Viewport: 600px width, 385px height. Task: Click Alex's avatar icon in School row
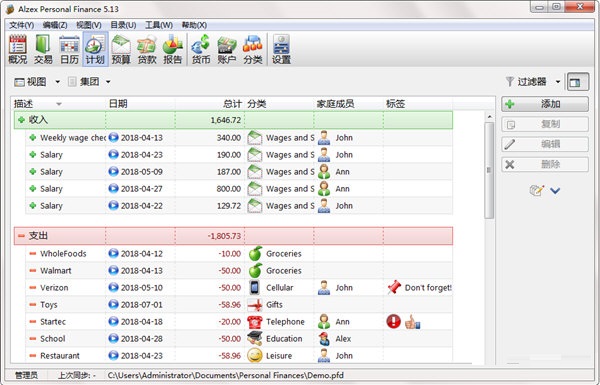coord(324,338)
